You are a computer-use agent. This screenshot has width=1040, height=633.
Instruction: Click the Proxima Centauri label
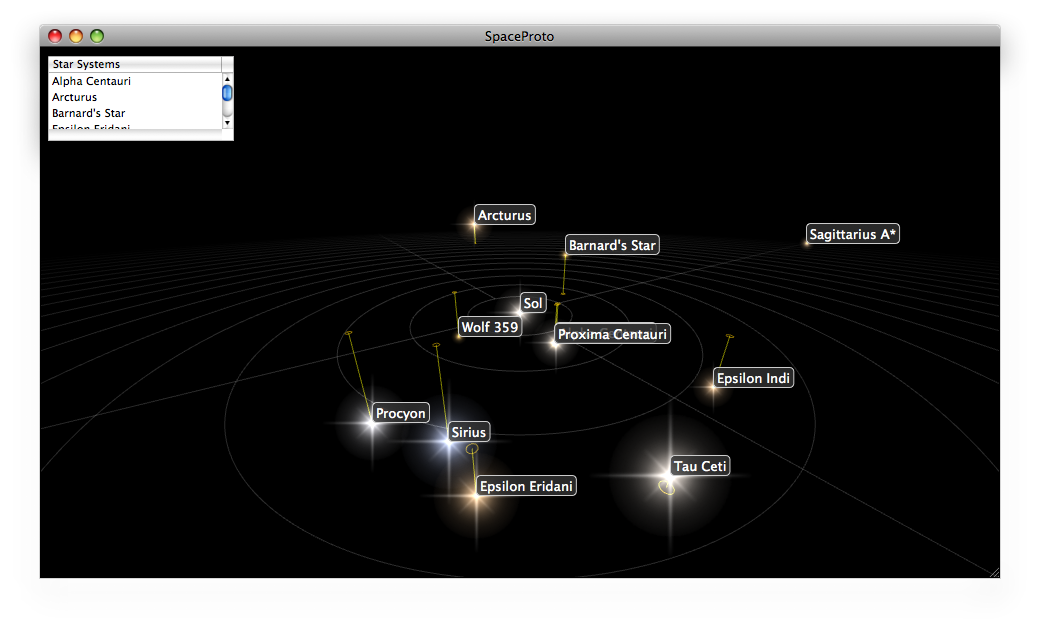(x=612, y=334)
